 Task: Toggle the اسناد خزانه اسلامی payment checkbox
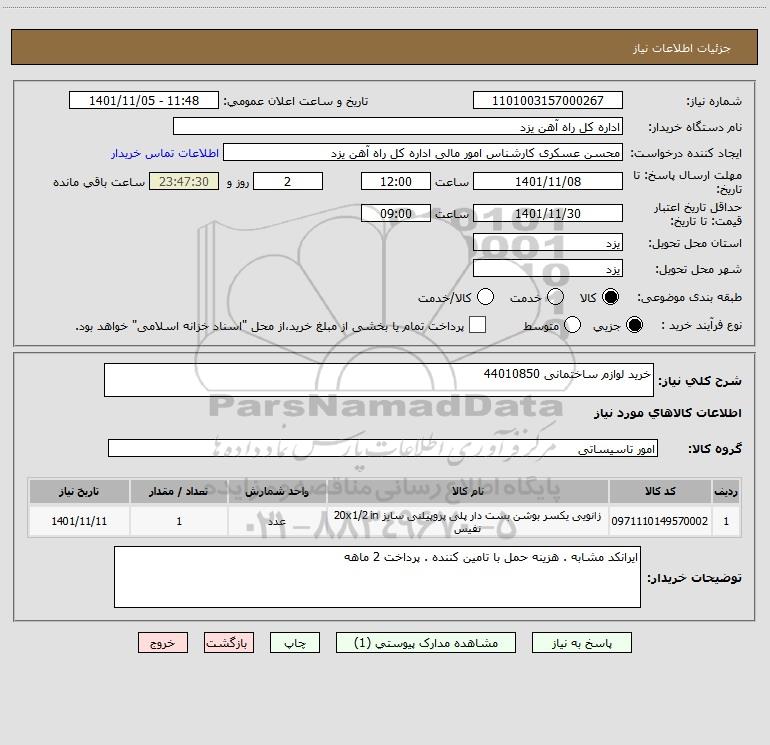tap(477, 325)
